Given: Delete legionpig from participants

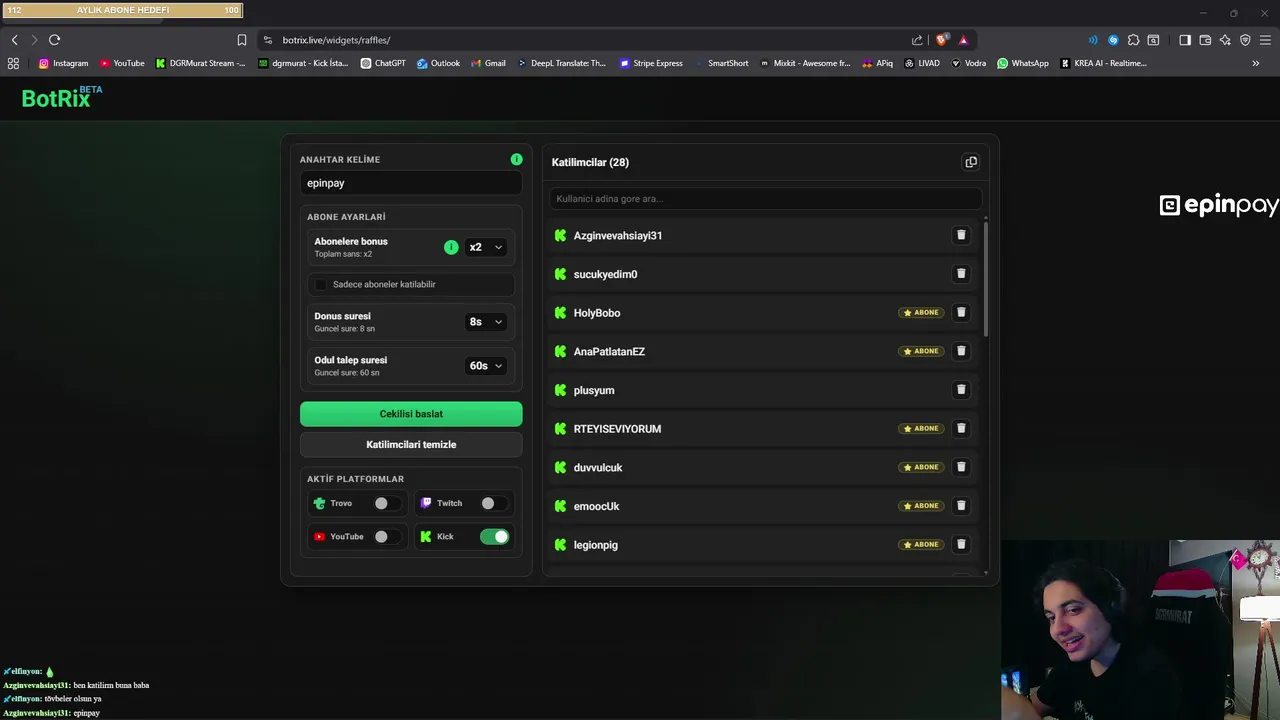Looking at the screenshot, I should [x=961, y=544].
